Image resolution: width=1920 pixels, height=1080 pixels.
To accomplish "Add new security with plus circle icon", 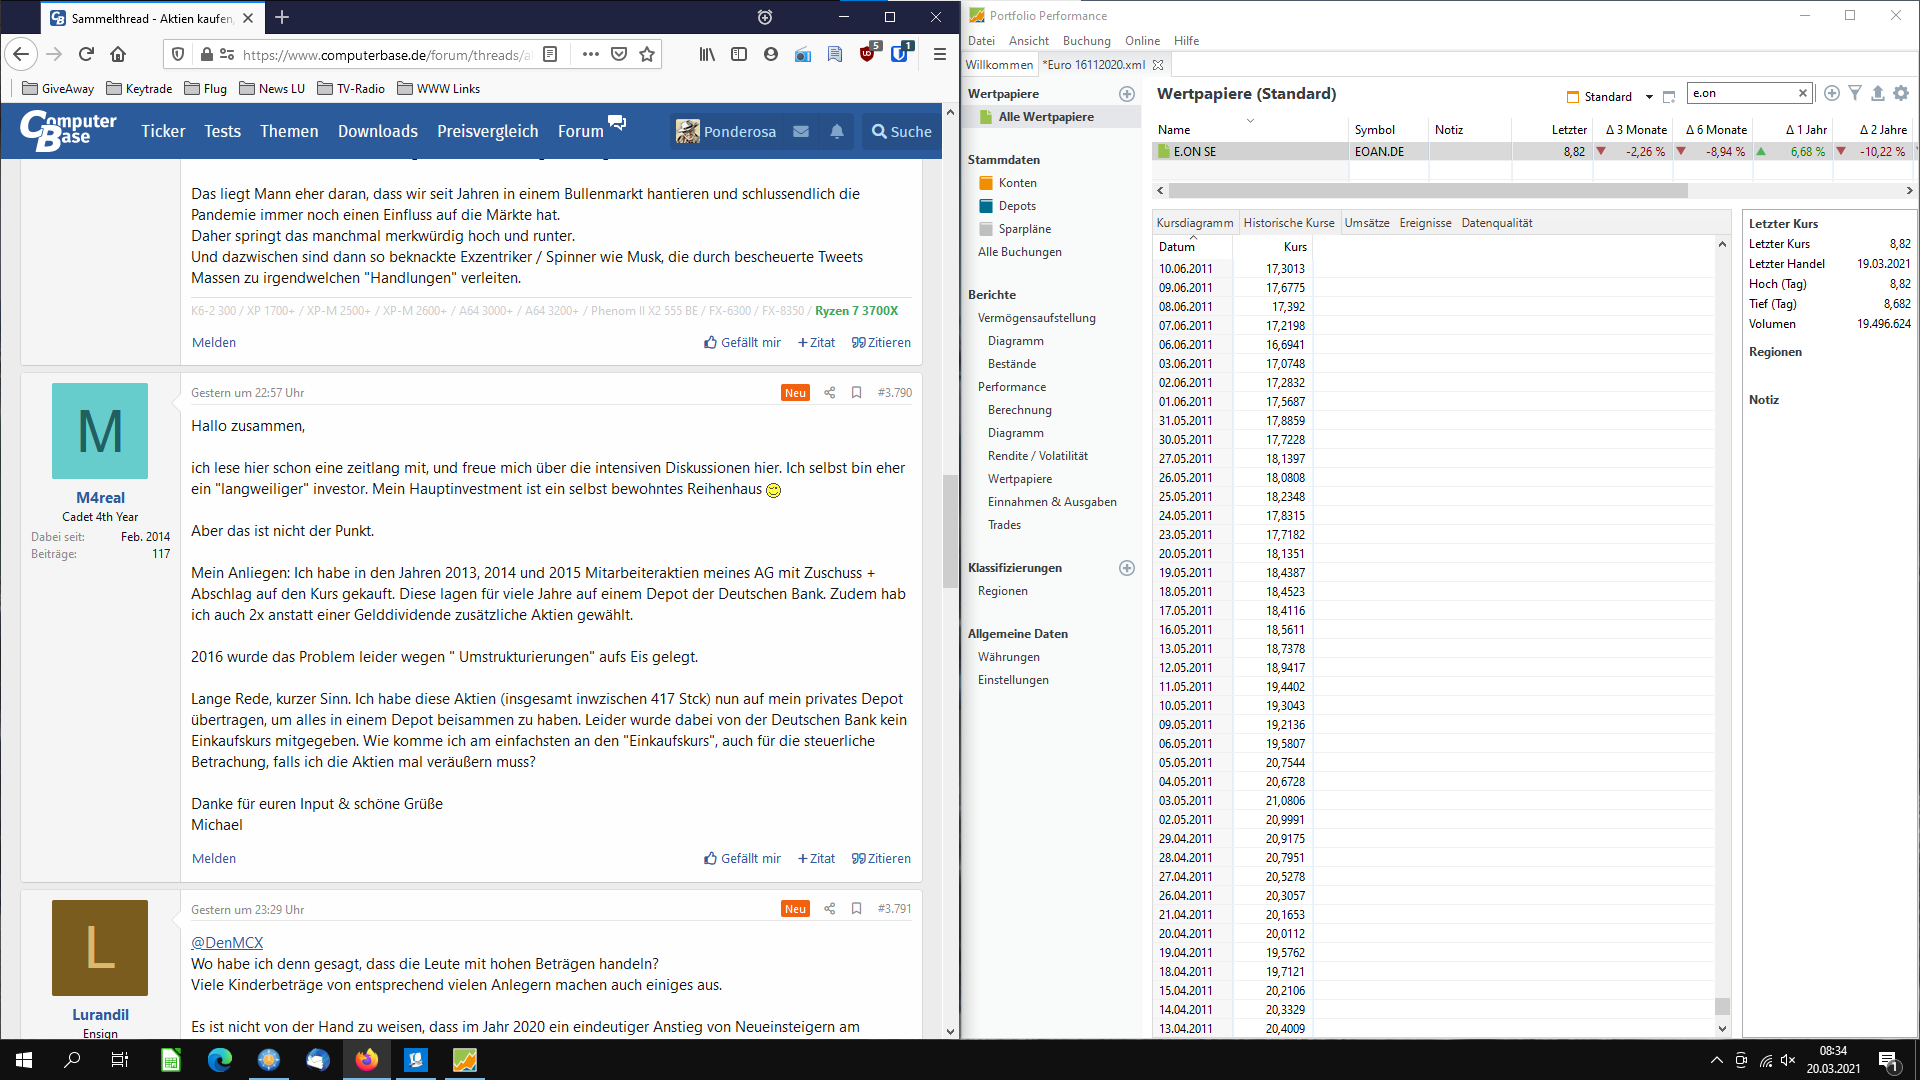I will click(x=1831, y=93).
